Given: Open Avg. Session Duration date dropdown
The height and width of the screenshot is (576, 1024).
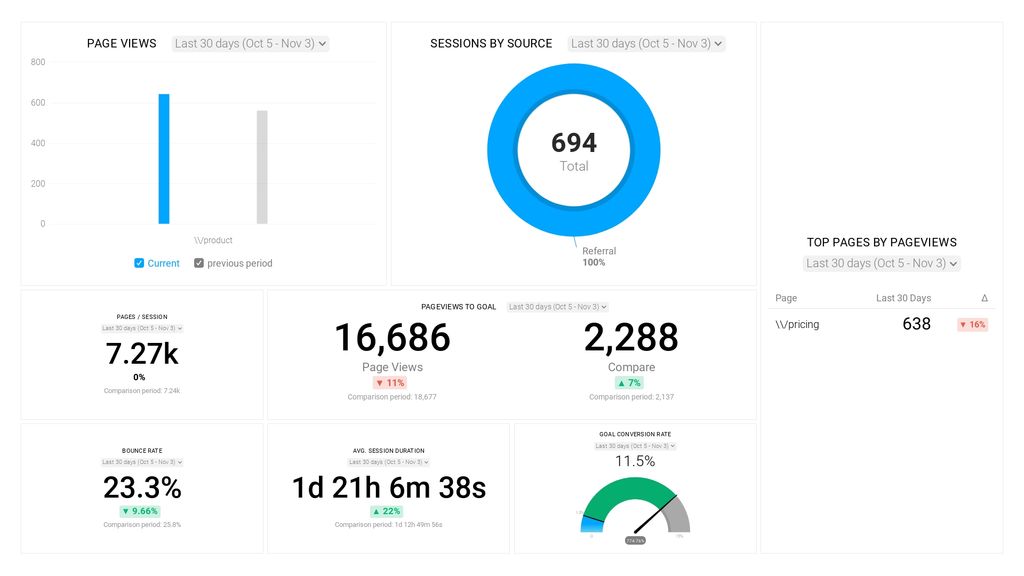Looking at the screenshot, I should (x=389, y=462).
